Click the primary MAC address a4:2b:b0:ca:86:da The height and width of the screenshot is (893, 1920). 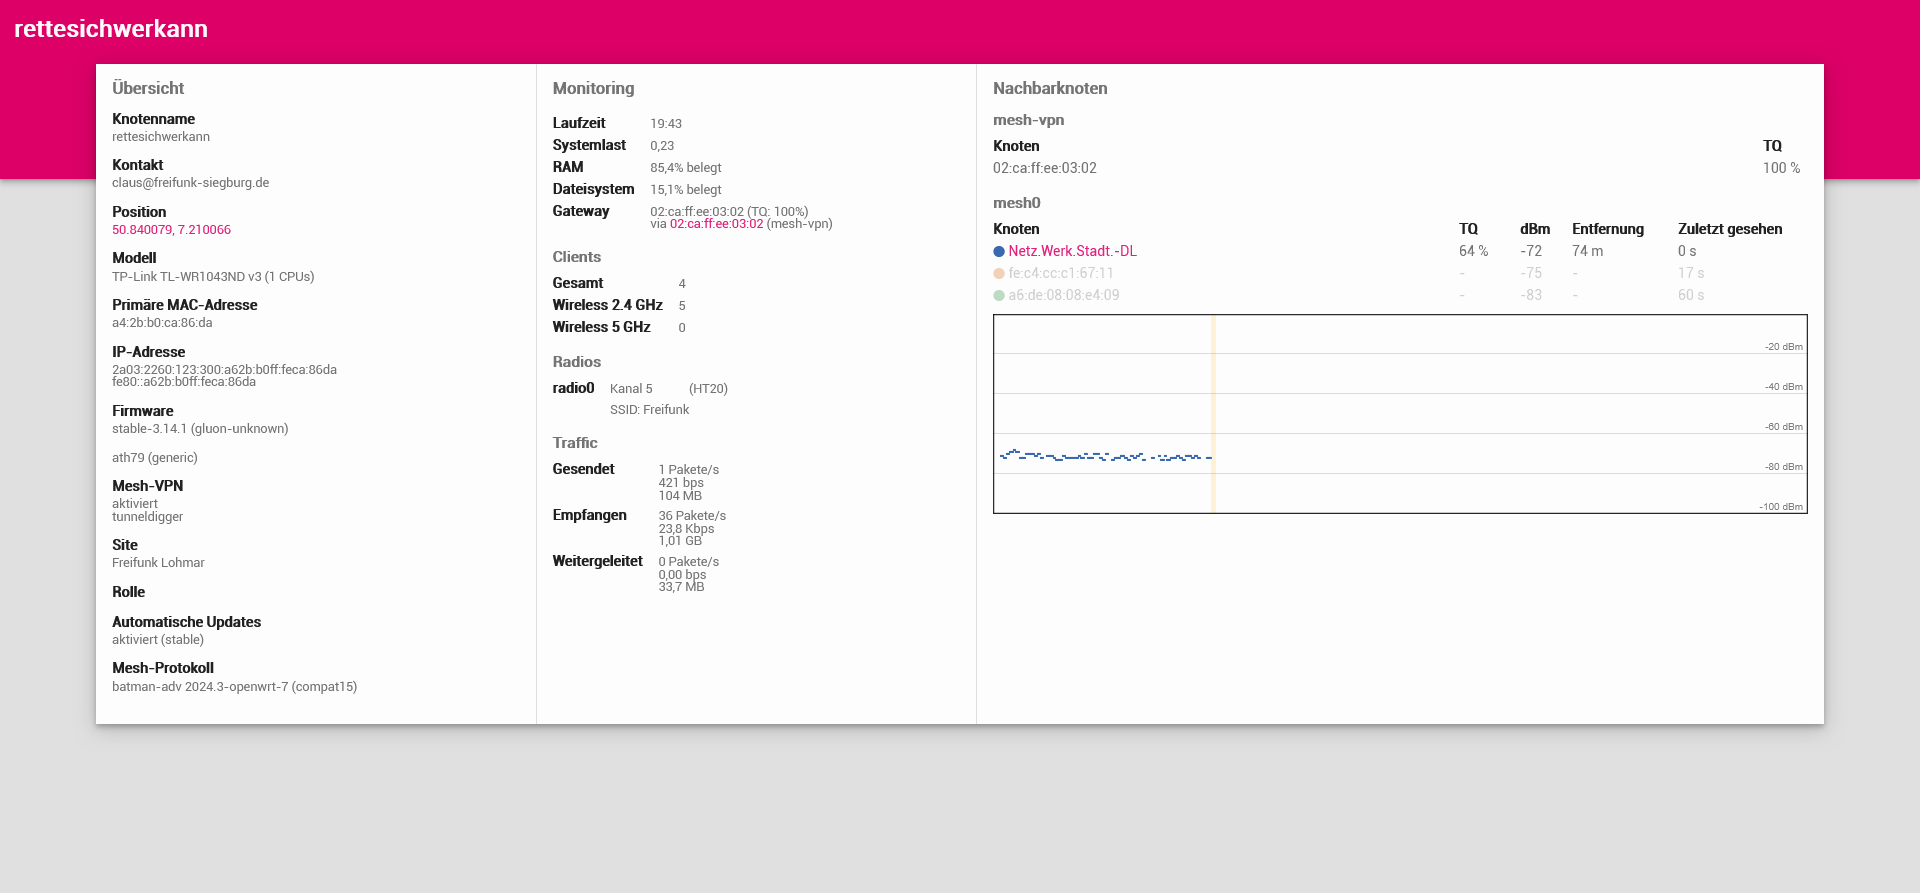162,323
